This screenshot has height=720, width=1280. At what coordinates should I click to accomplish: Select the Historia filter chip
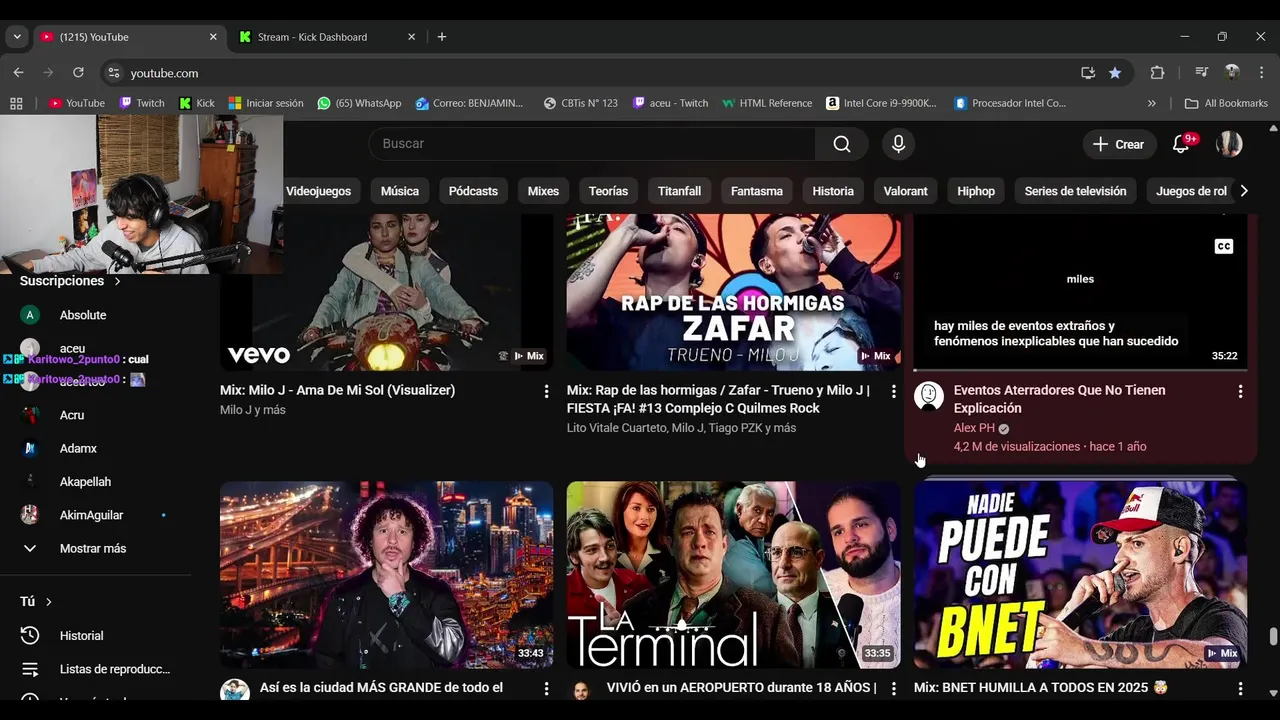833,191
